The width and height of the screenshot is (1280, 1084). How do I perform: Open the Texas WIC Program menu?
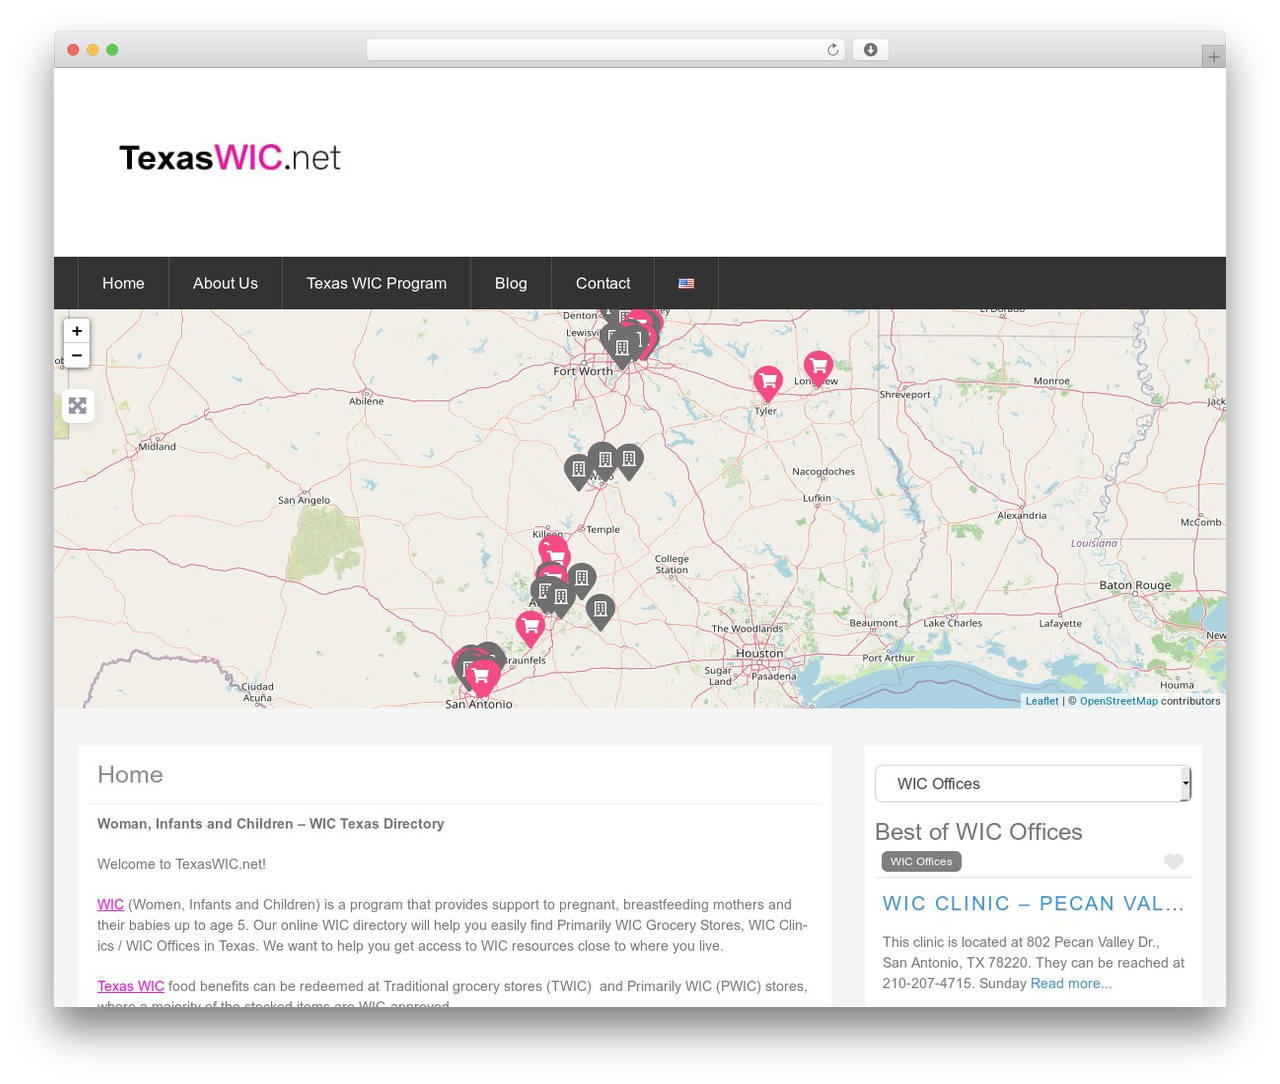376,283
